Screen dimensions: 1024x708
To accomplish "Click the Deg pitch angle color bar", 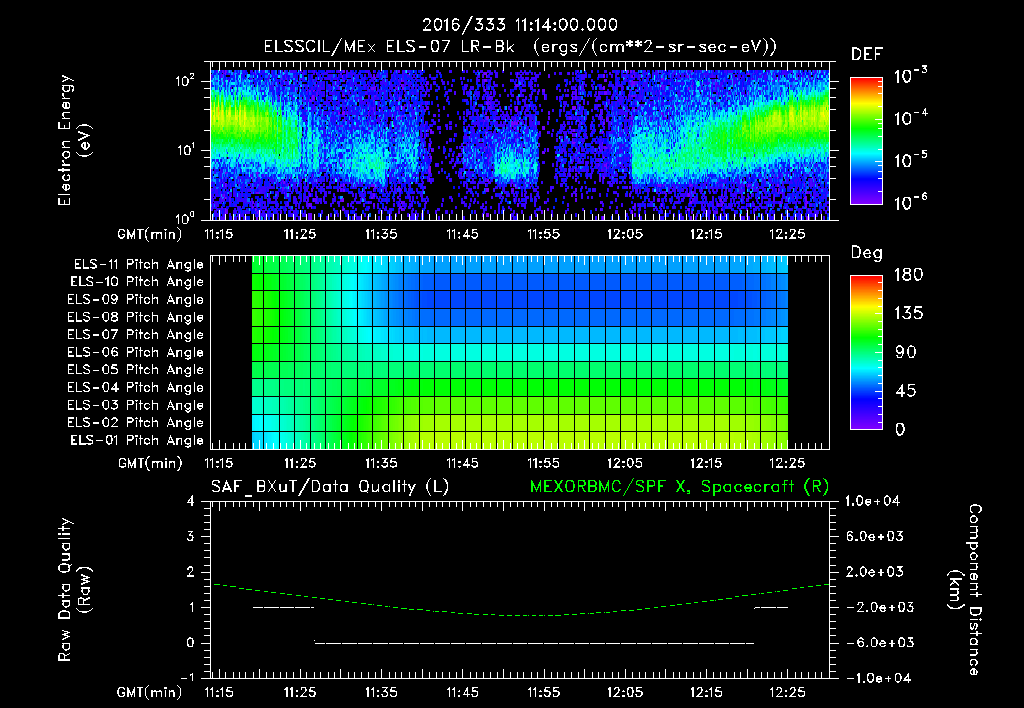I will 866,352.
